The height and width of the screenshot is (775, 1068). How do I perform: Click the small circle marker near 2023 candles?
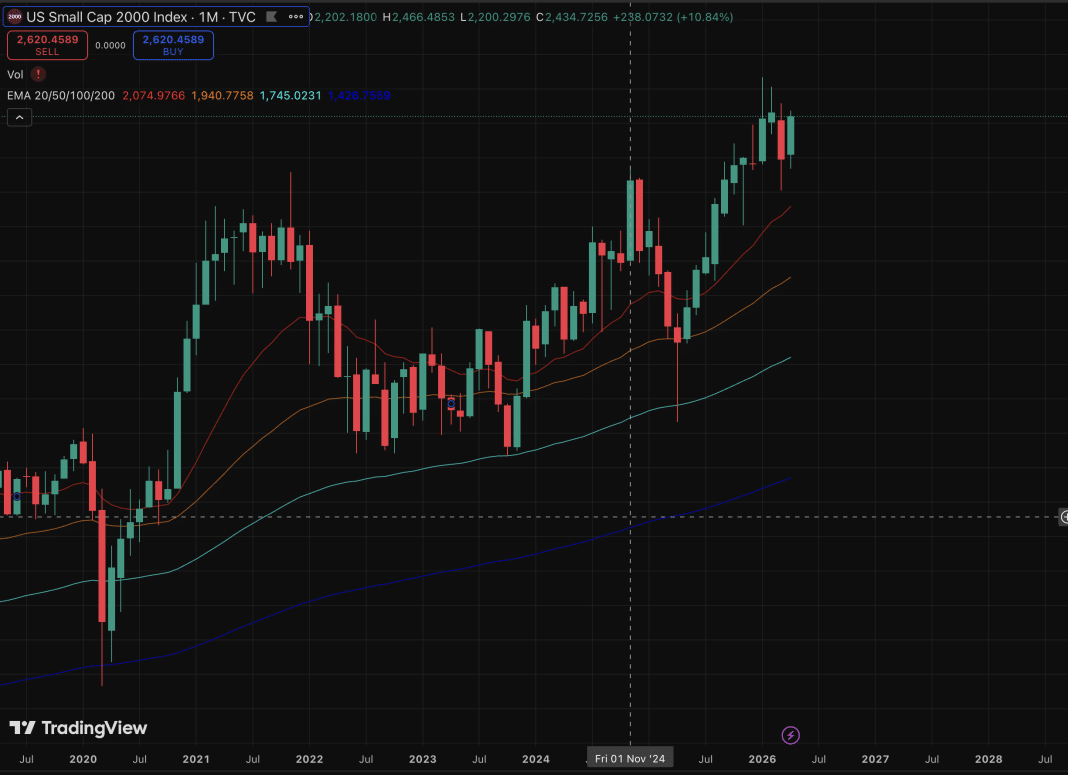pyautogui.click(x=451, y=405)
